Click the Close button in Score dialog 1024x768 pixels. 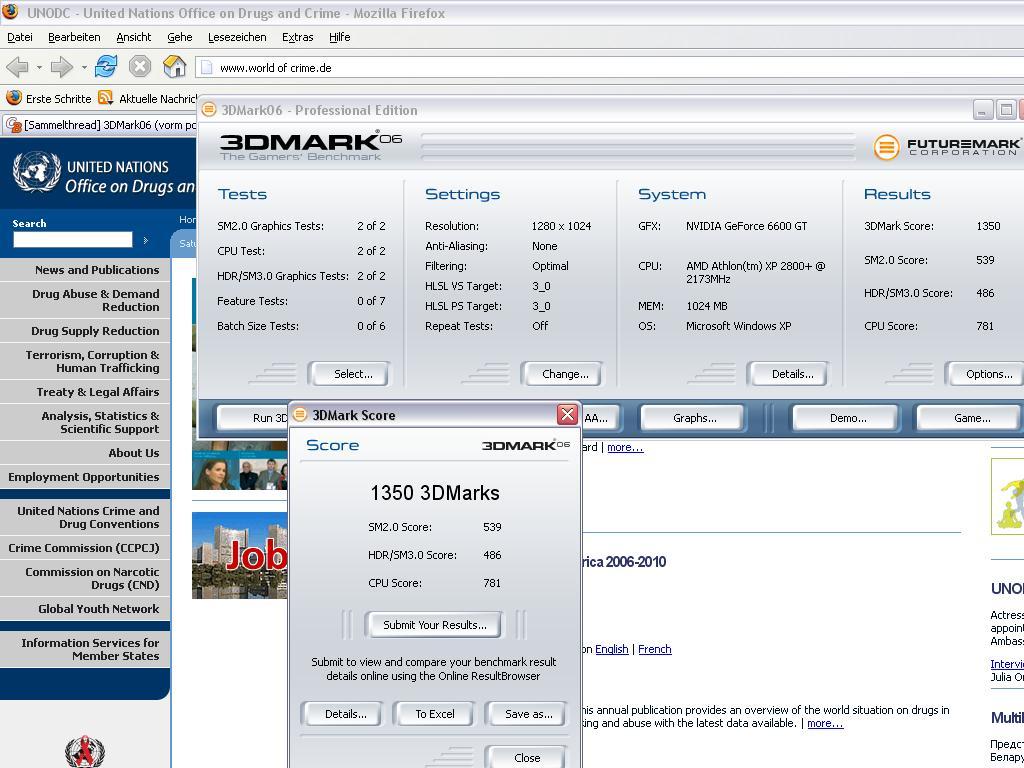[526, 758]
